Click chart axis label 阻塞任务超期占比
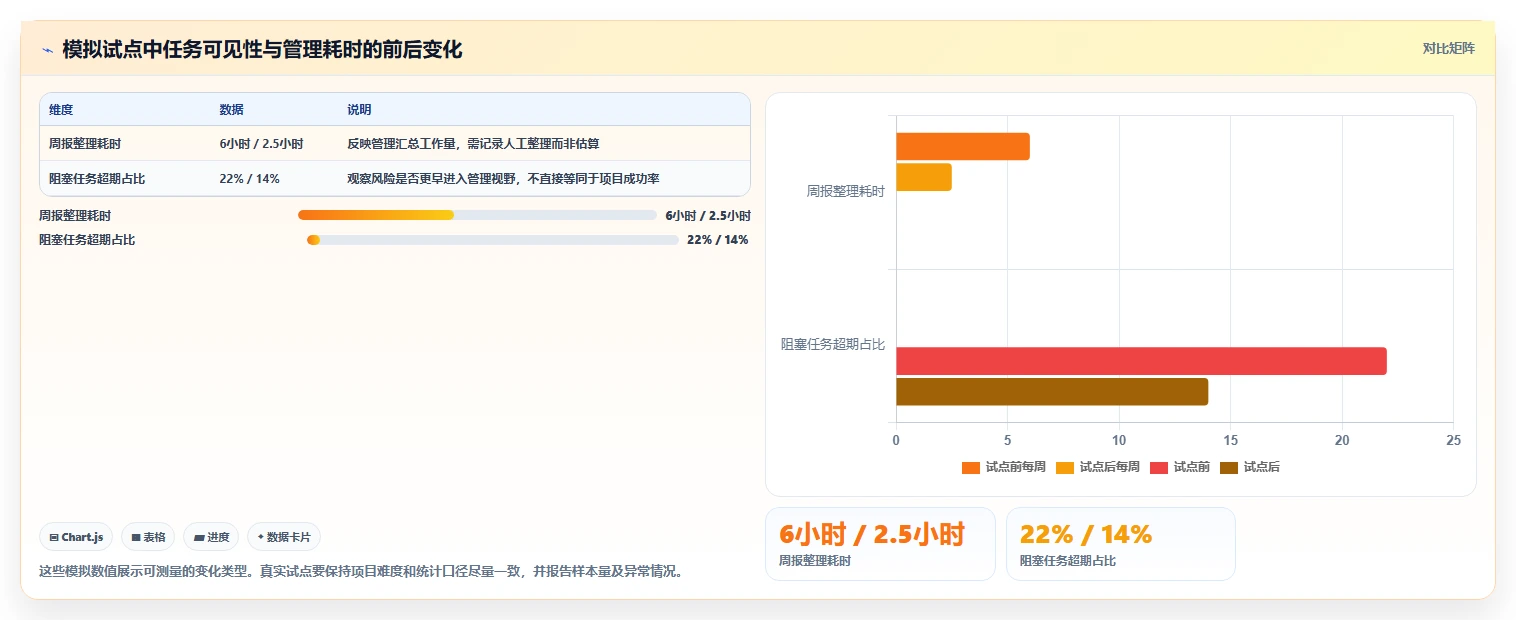 [833, 344]
